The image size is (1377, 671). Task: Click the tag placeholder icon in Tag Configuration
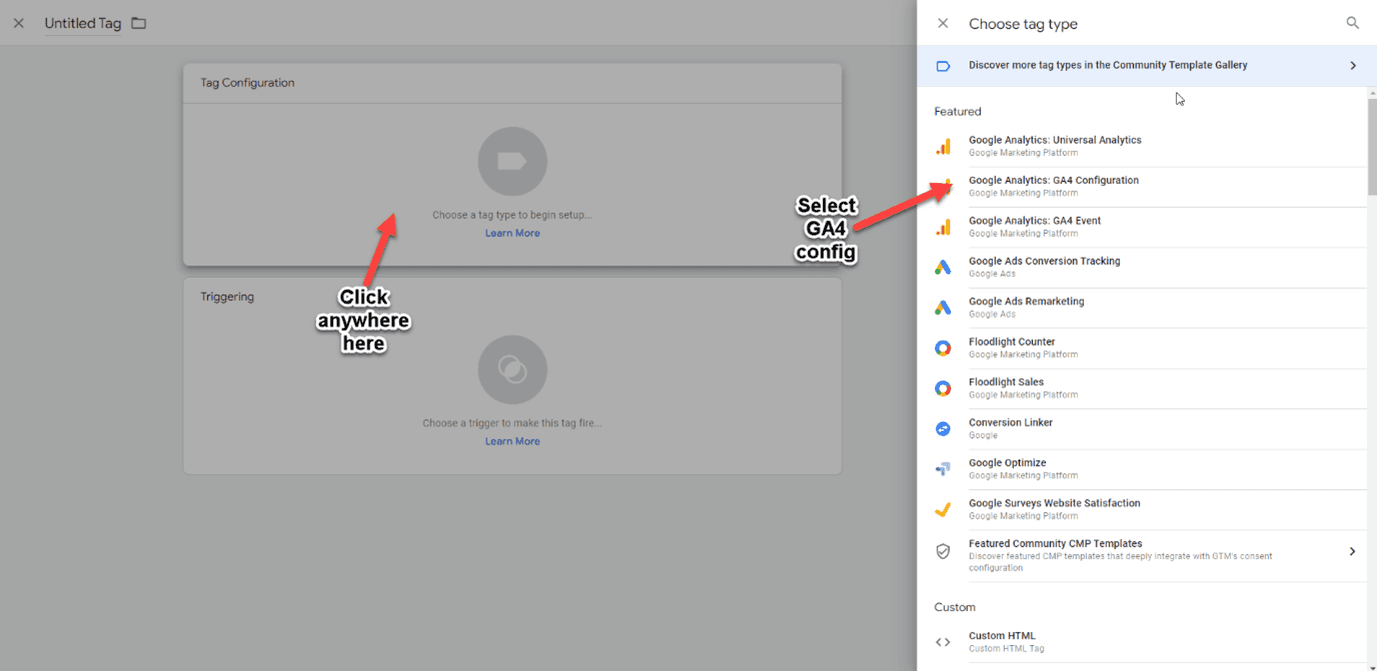tap(512, 161)
